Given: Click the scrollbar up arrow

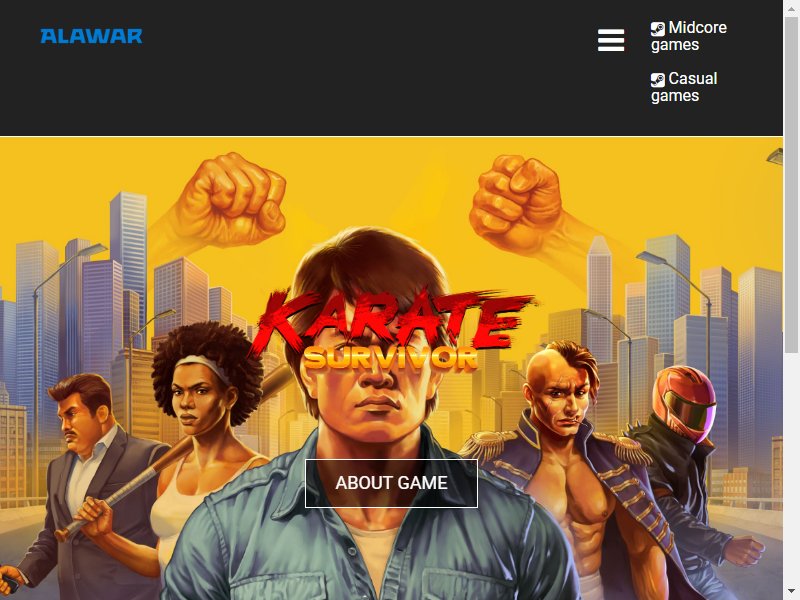Looking at the screenshot, I should click(791, 7).
